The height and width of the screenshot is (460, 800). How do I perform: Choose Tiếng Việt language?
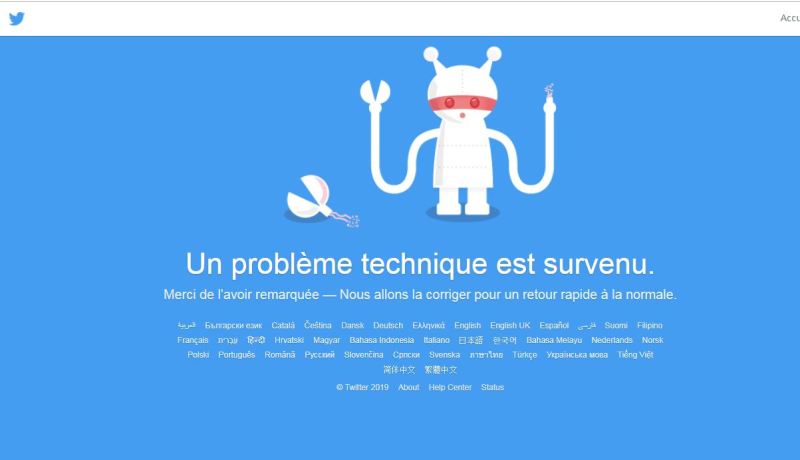(x=635, y=355)
